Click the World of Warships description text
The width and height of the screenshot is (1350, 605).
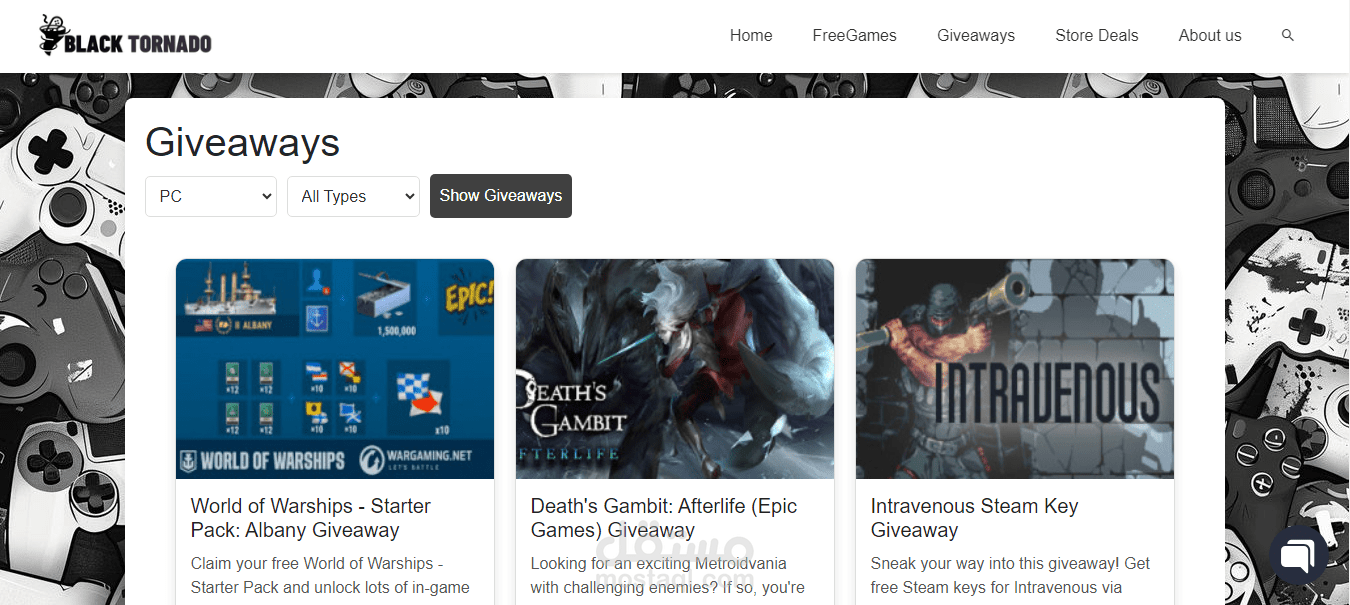tap(330, 576)
